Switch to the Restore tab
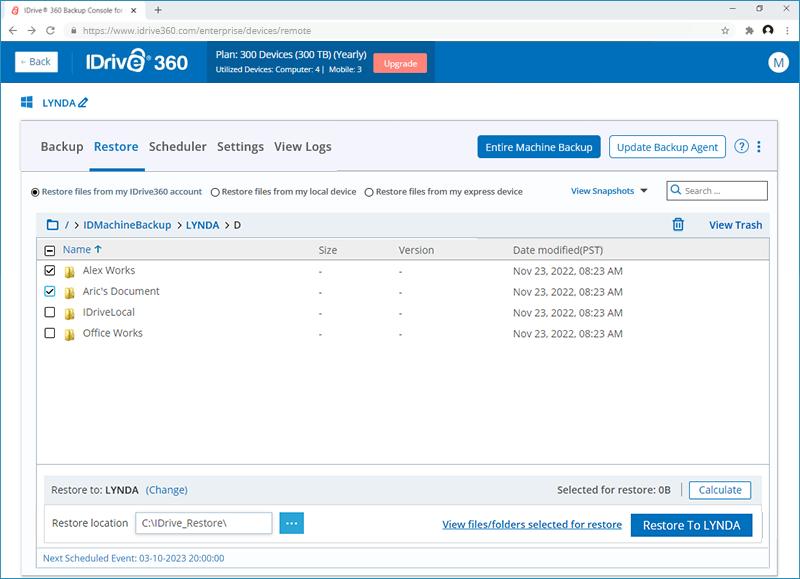This screenshot has height=579, width=800. click(x=116, y=147)
